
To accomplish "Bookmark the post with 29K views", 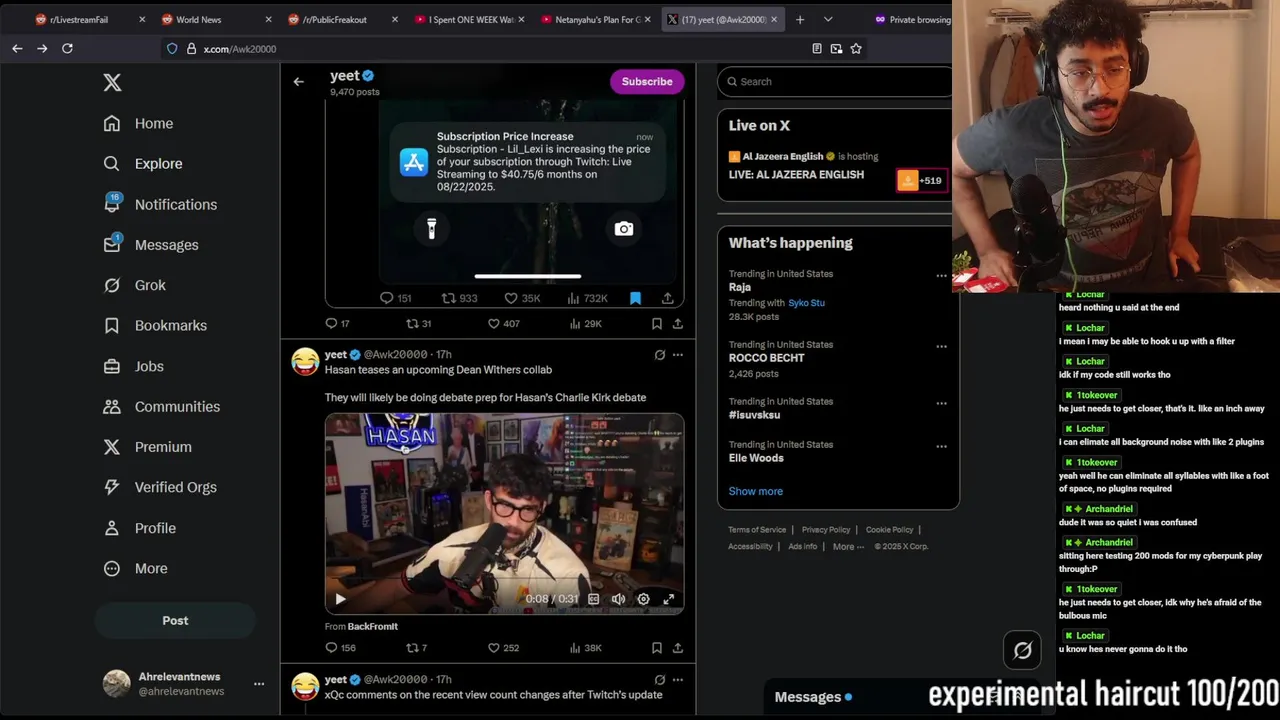I will (x=656, y=323).
